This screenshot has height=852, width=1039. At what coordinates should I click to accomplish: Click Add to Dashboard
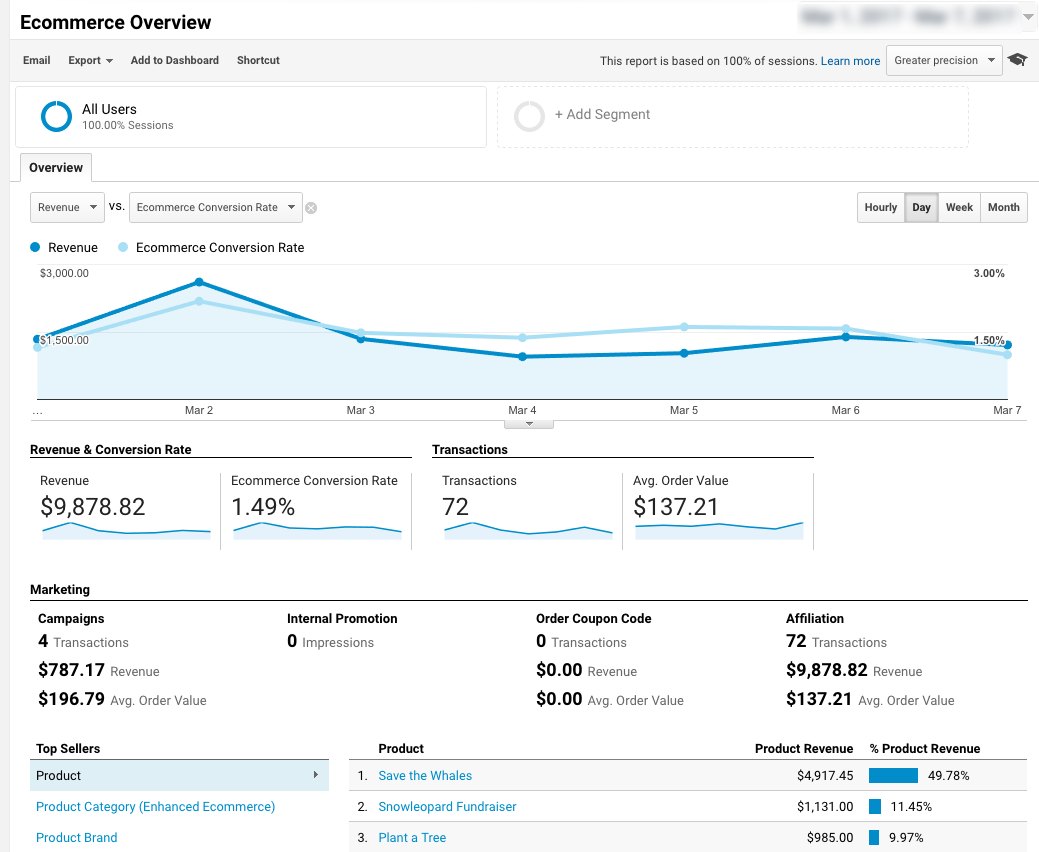pyautogui.click(x=174, y=60)
